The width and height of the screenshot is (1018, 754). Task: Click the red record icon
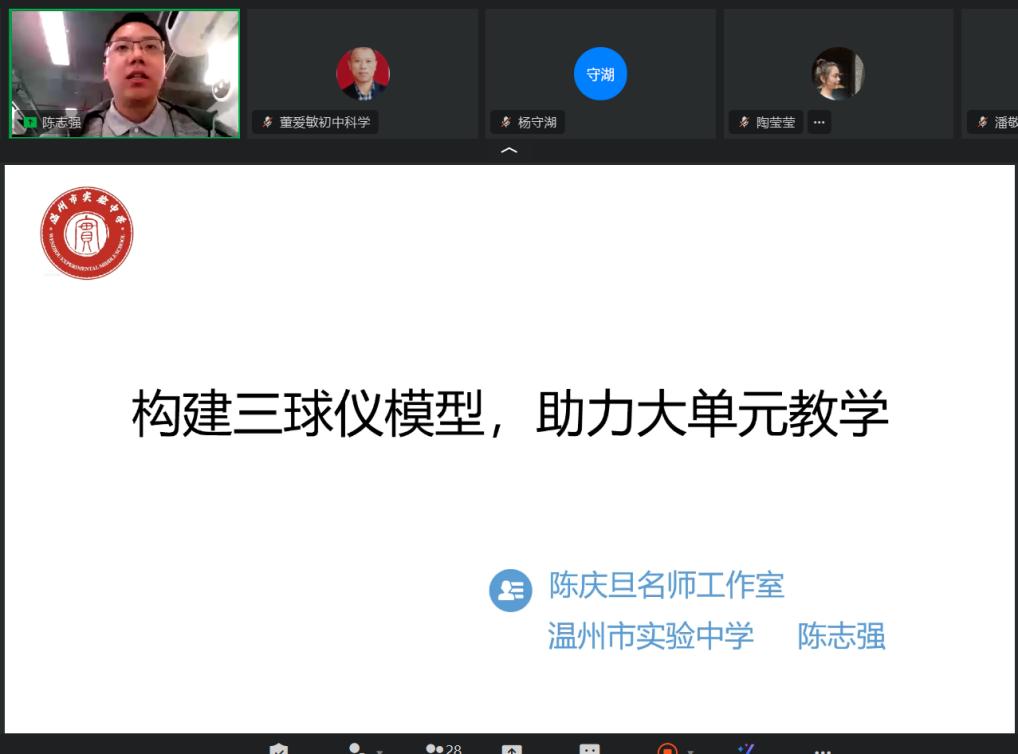667,749
